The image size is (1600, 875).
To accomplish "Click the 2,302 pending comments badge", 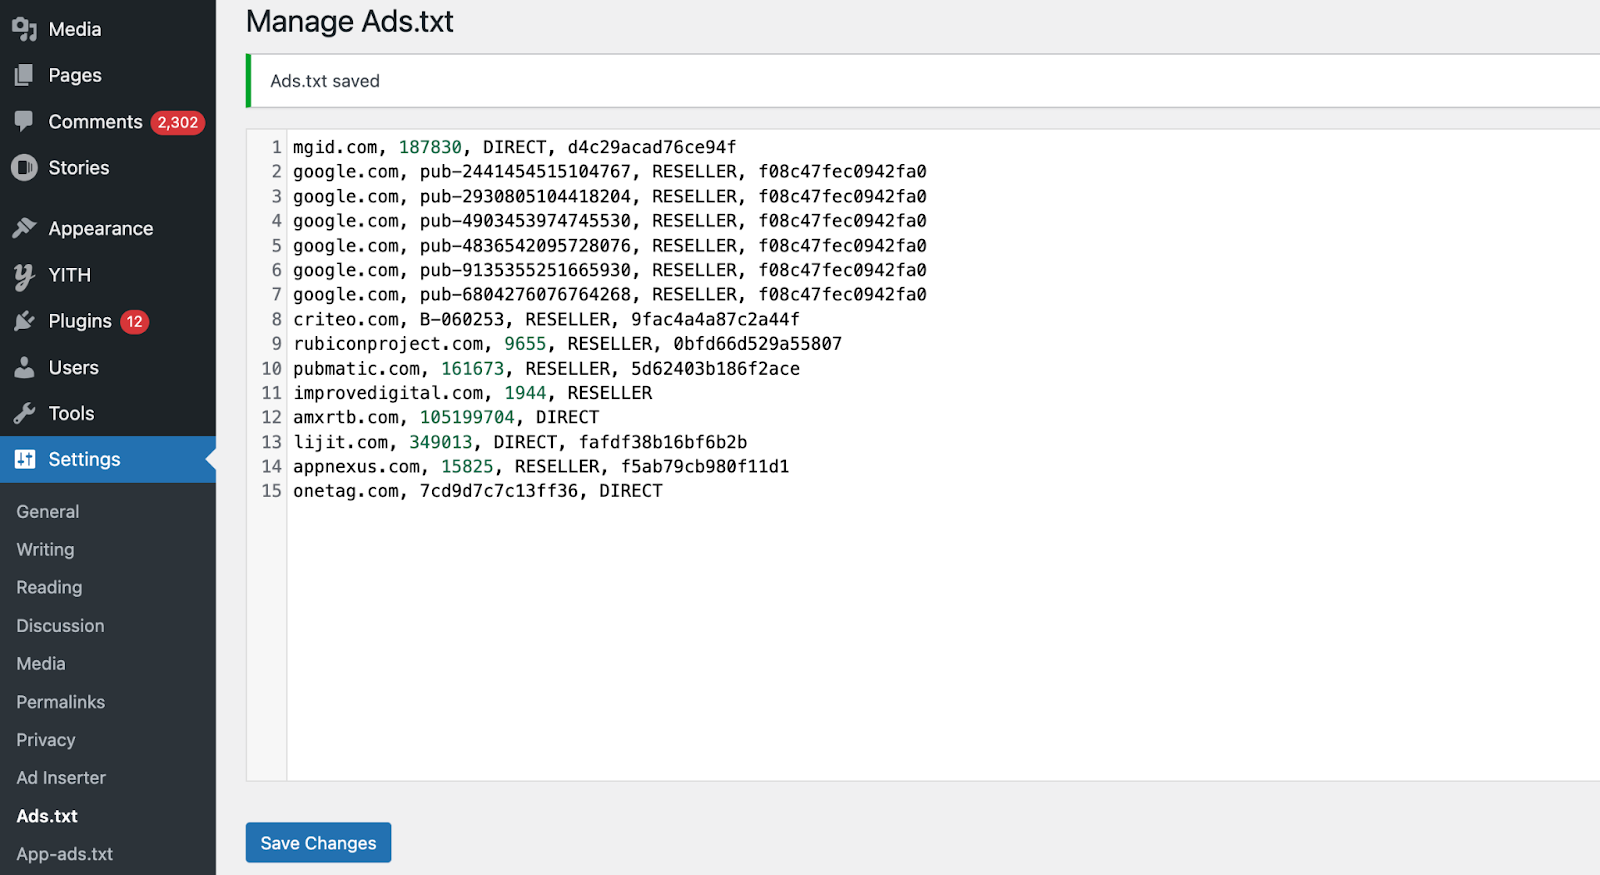I will coord(178,122).
